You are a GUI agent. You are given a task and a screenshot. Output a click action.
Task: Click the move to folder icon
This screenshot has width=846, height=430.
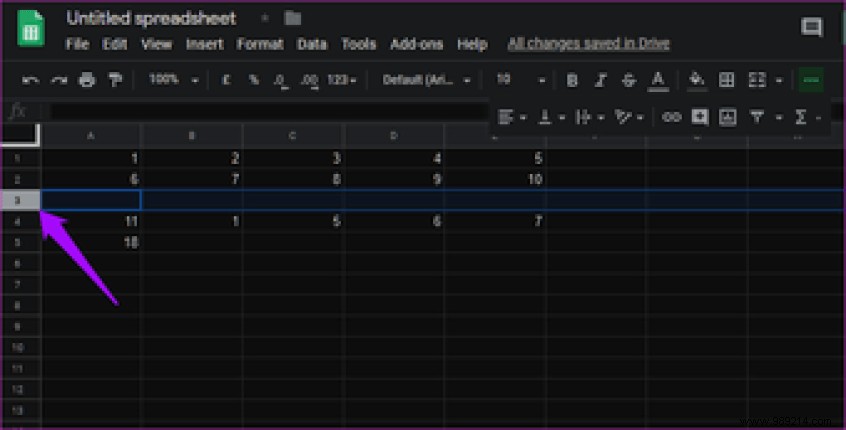coord(292,18)
